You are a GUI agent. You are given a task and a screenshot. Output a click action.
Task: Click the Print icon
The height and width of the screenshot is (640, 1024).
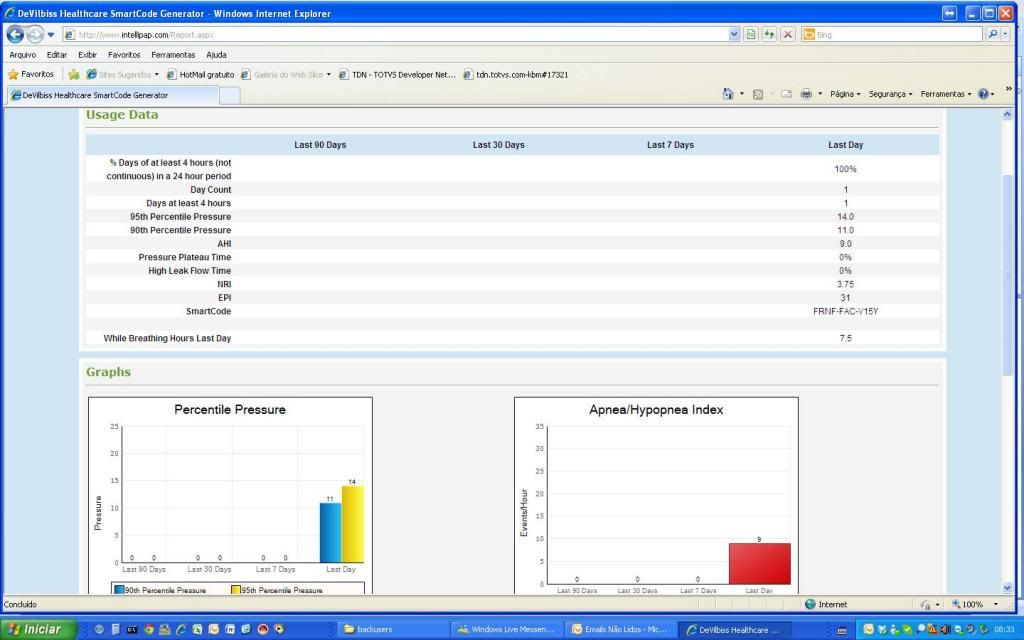coord(806,94)
